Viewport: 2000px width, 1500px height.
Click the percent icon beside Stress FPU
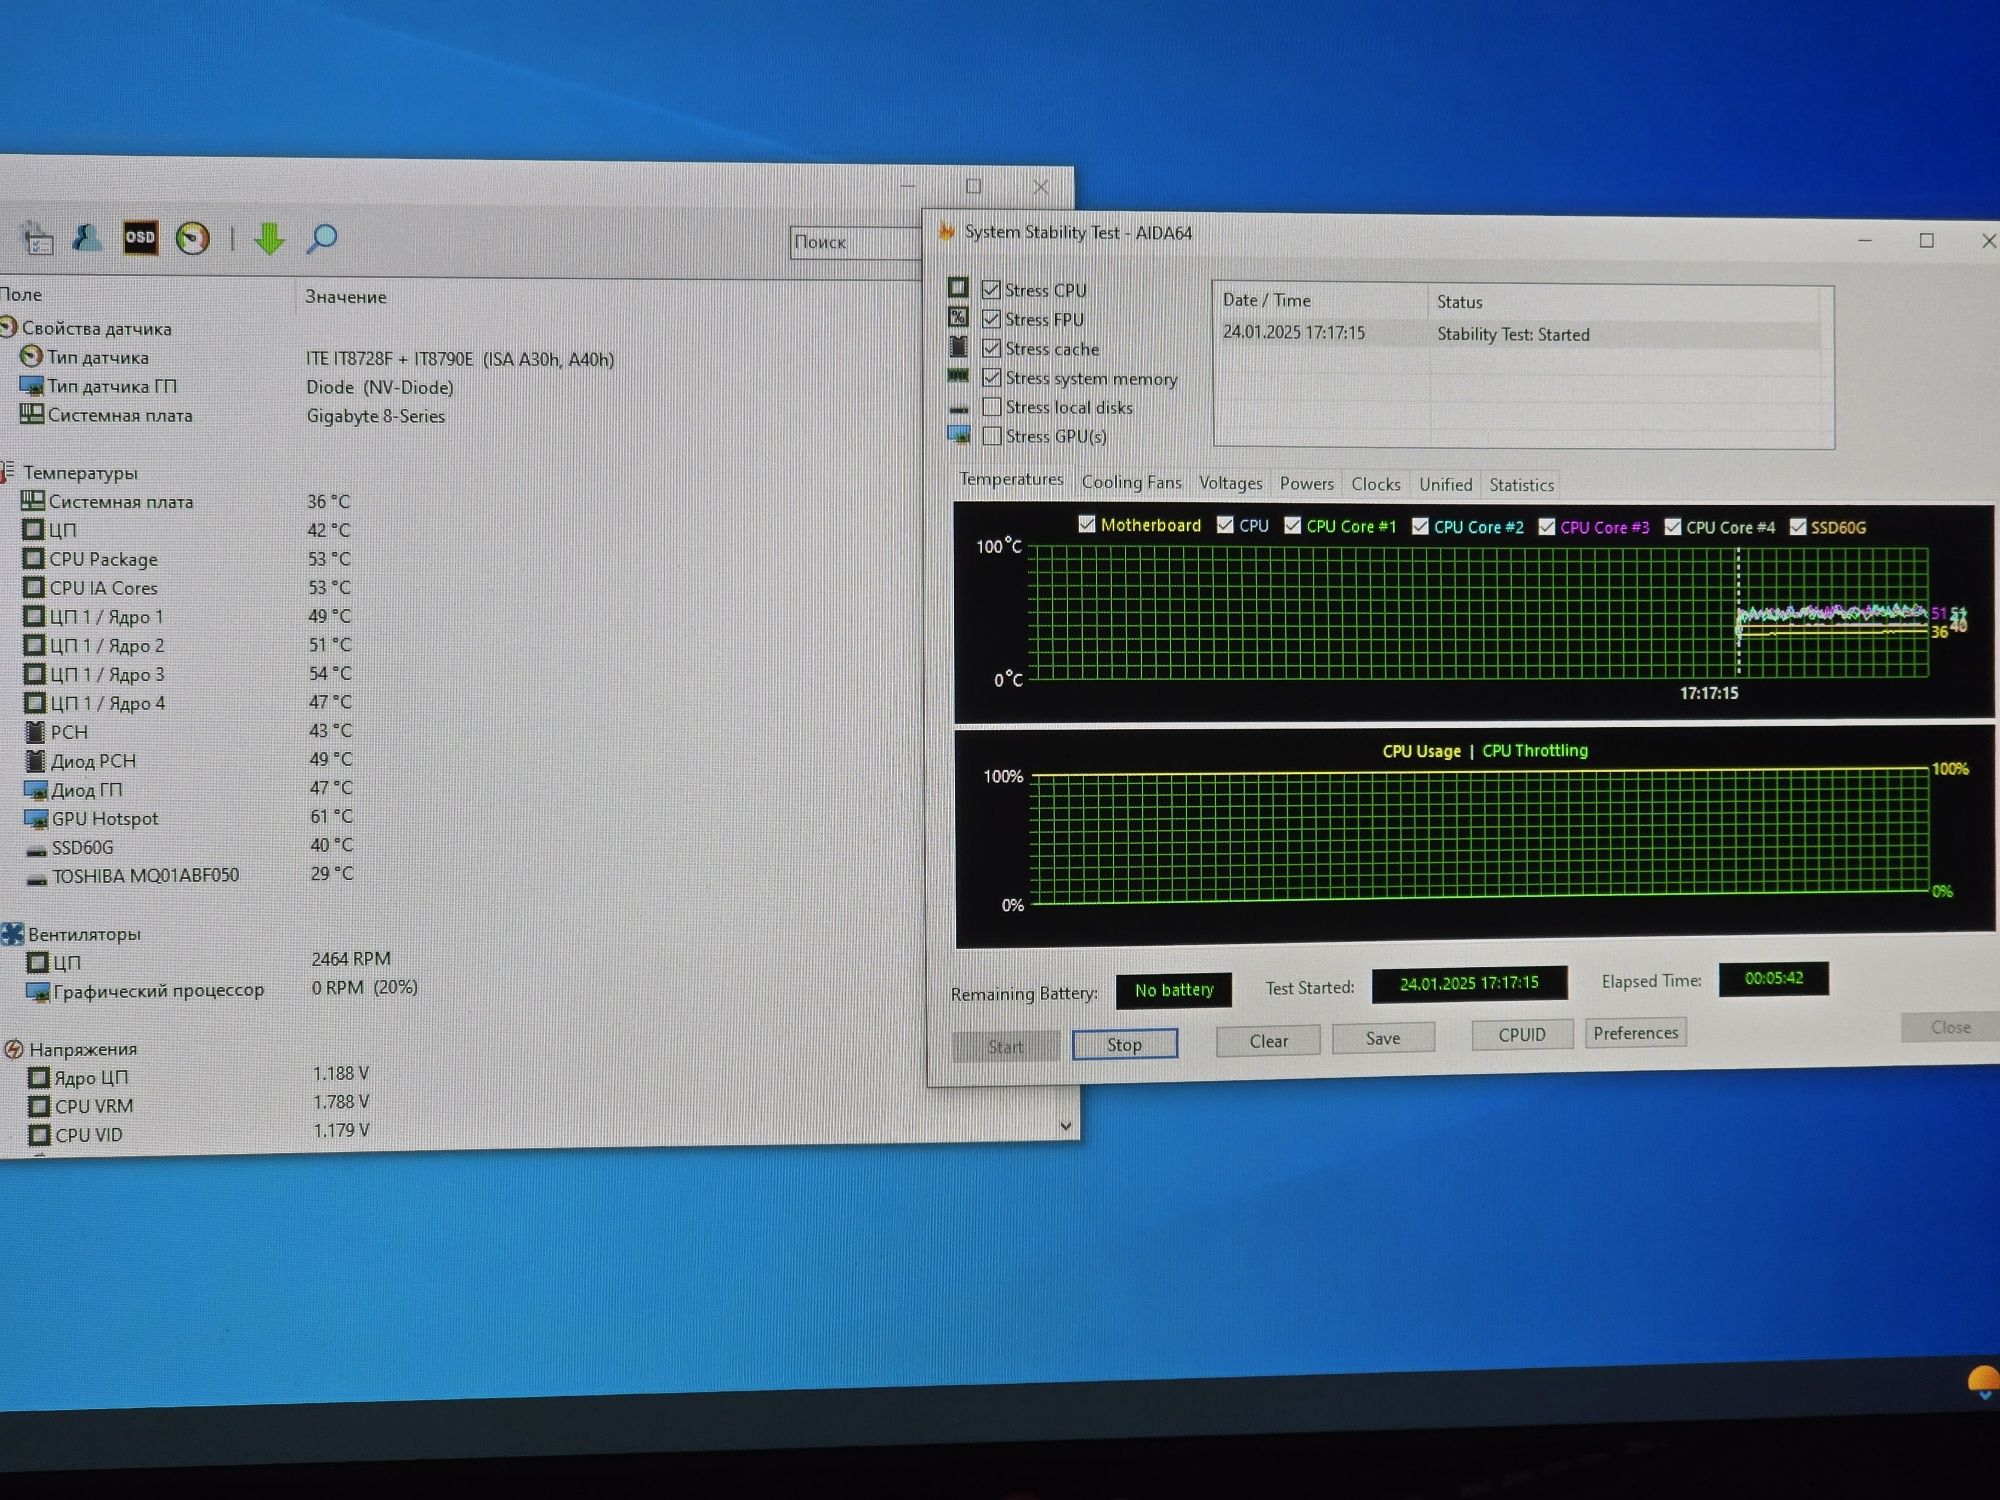958,317
